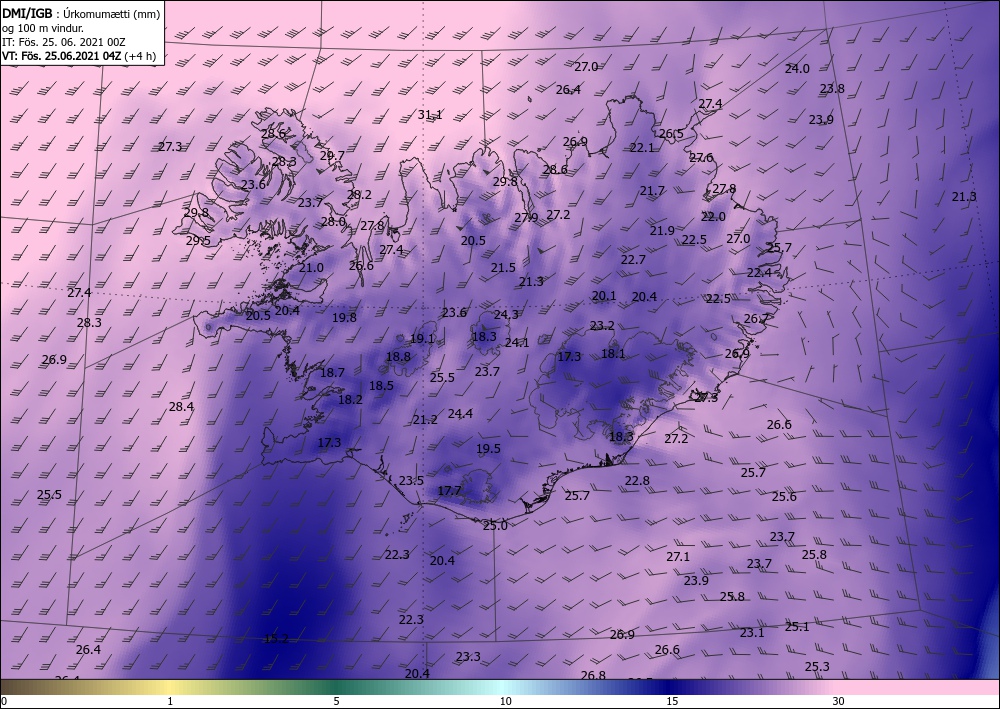This screenshot has height=709, width=1000.
Task: Click the '30' tick label on the color scale
Action: 839,702
